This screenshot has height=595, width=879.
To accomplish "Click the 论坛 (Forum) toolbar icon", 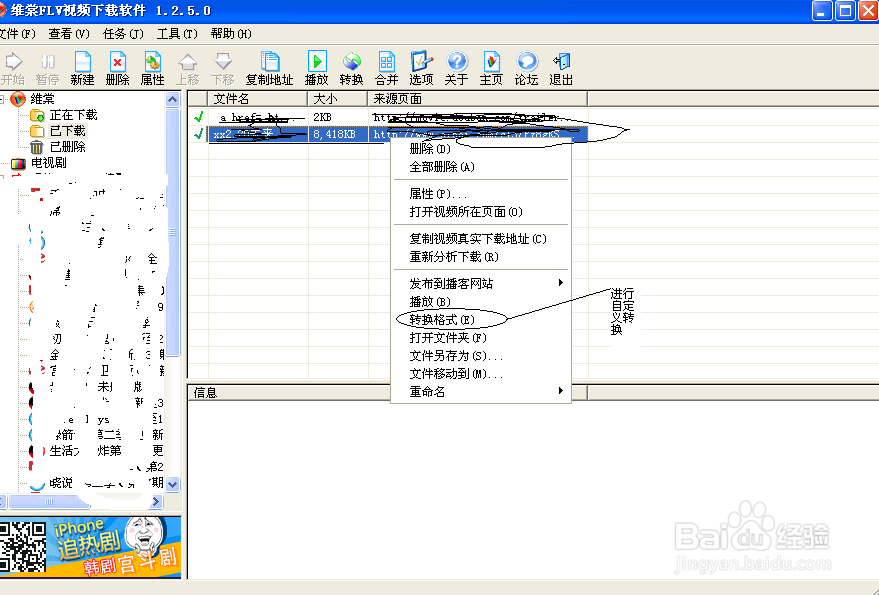I will 526,68.
